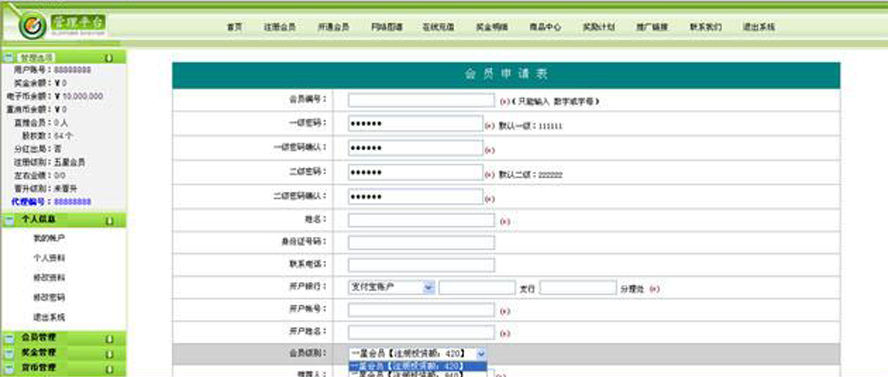Click the 奖金管理 section header
Viewport: 888px width, 377px height.
[x=64, y=354]
